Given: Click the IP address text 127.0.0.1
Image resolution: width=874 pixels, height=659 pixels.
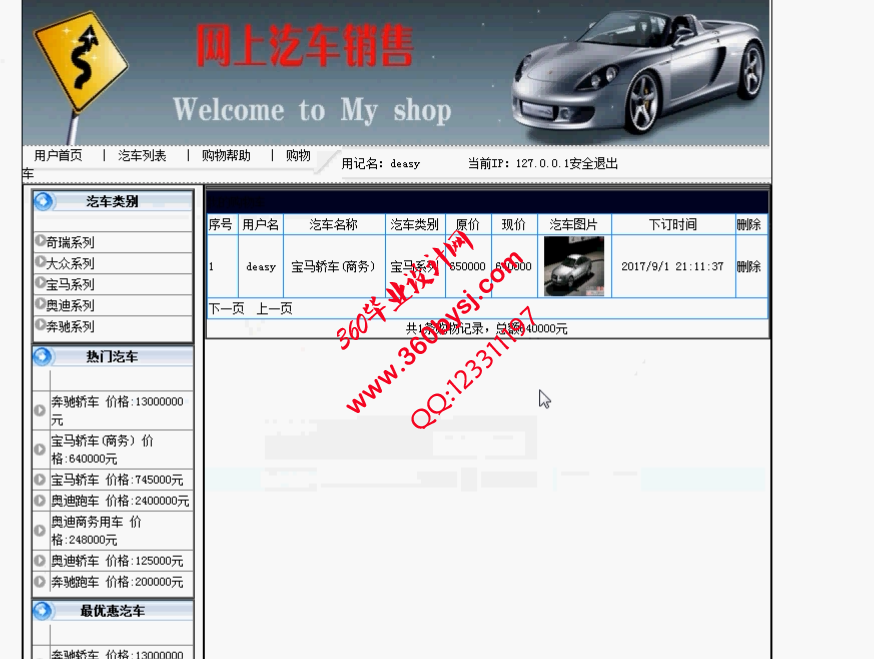Looking at the screenshot, I should pyautogui.click(x=543, y=163).
